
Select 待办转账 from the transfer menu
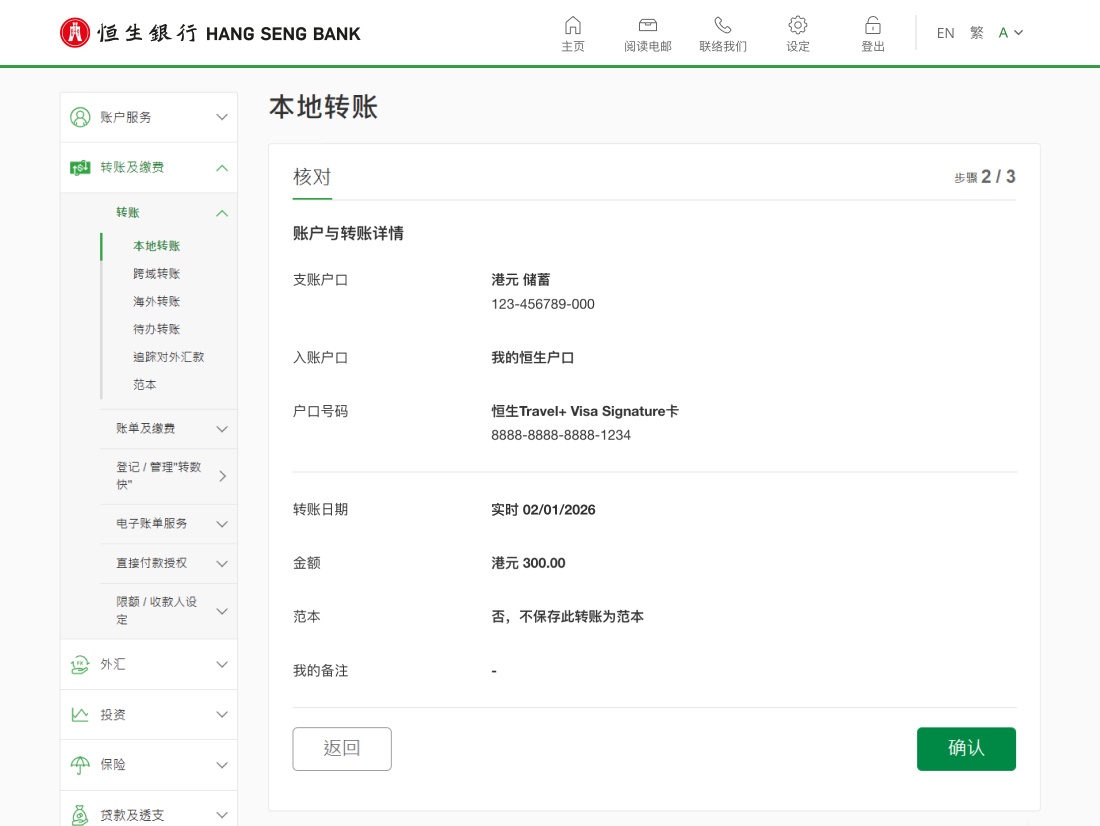click(x=155, y=329)
